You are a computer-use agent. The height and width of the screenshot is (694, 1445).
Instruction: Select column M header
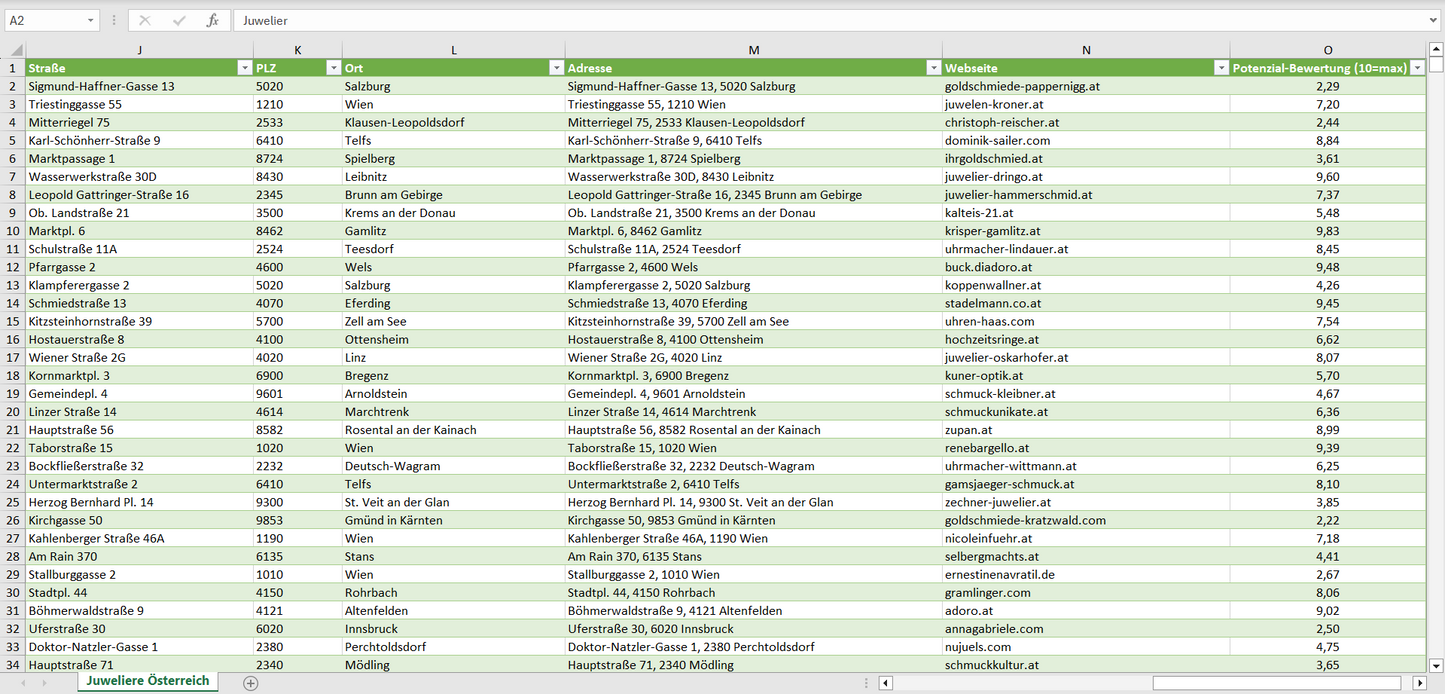tap(753, 50)
